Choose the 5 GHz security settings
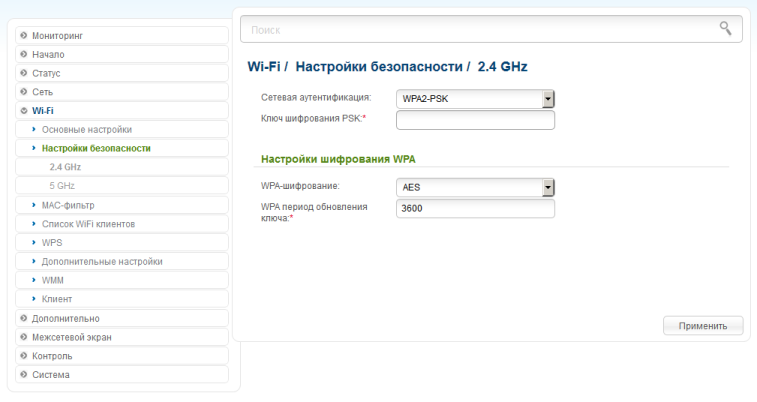Viewport: 757px width, 402px height. tap(122, 186)
